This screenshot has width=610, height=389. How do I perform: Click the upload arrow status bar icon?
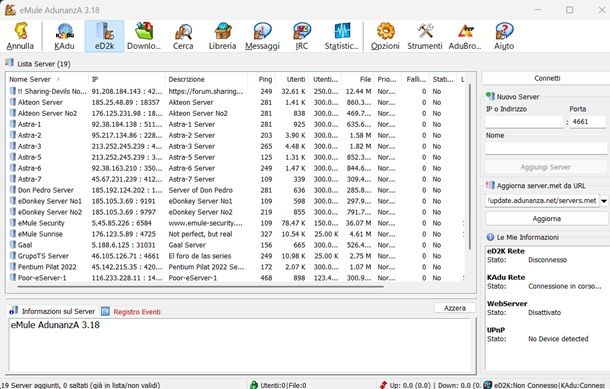(x=383, y=385)
